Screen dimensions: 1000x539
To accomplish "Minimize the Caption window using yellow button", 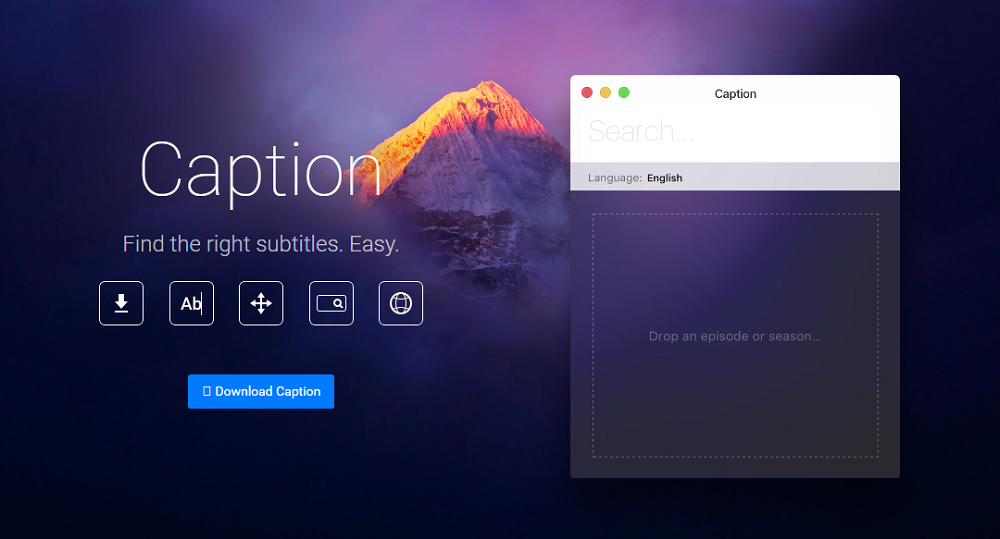I will coord(605,93).
